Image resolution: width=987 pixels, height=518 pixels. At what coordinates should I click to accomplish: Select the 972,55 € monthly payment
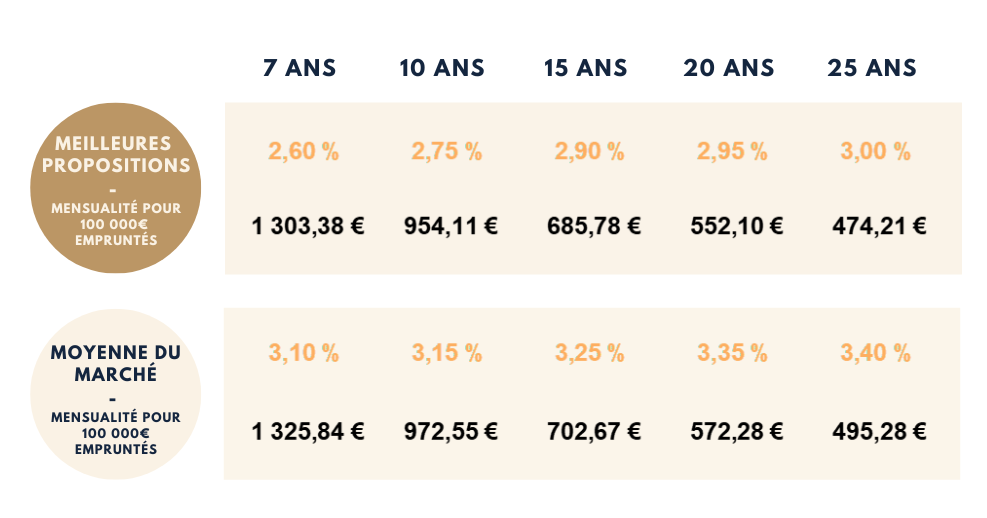[x=451, y=433]
